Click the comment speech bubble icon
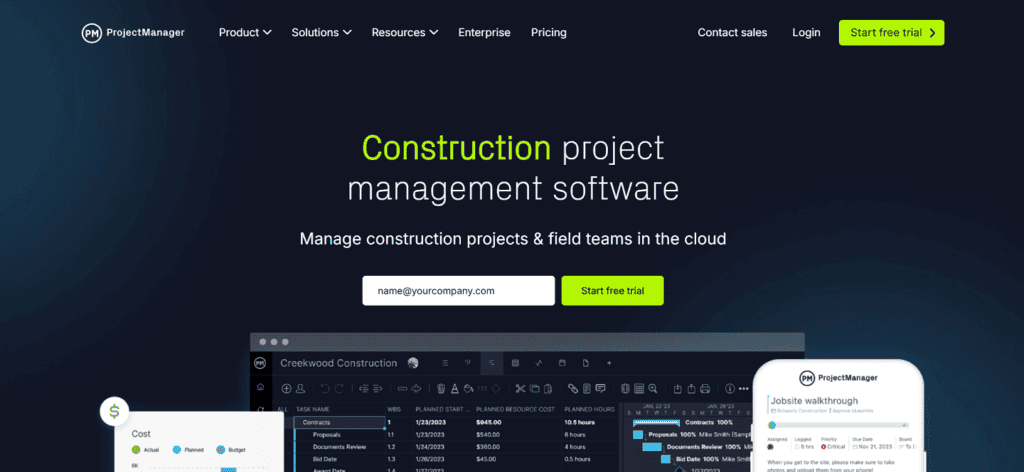The width and height of the screenshot is (1024, 472). point(600,388)
